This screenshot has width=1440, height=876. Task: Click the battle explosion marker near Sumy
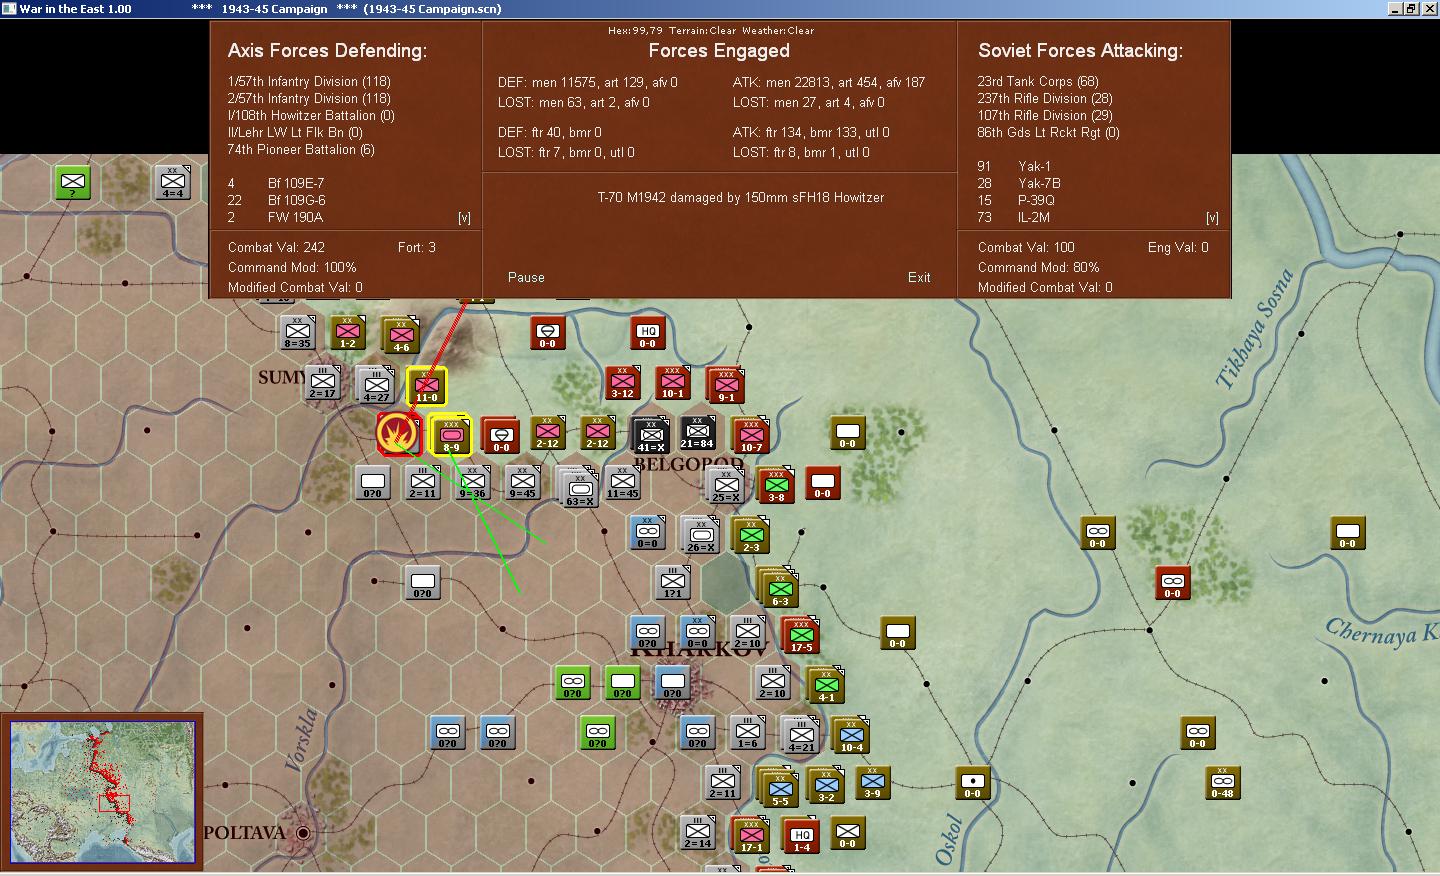point(397,433)
